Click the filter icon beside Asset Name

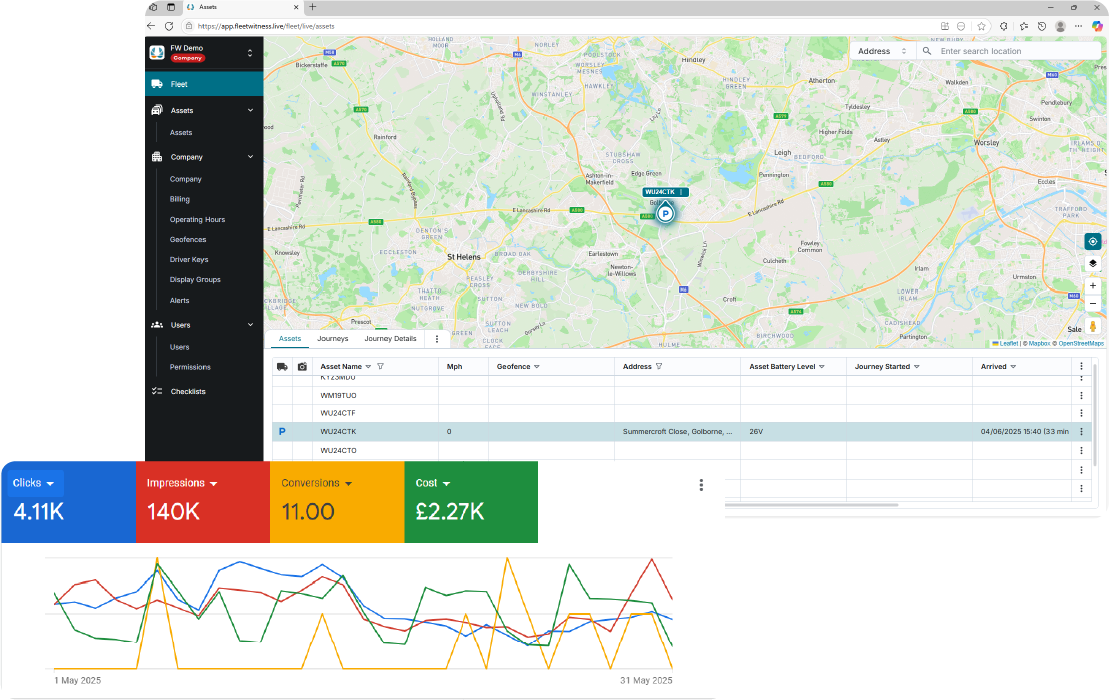pyautogui.click(x=381, y=367)
